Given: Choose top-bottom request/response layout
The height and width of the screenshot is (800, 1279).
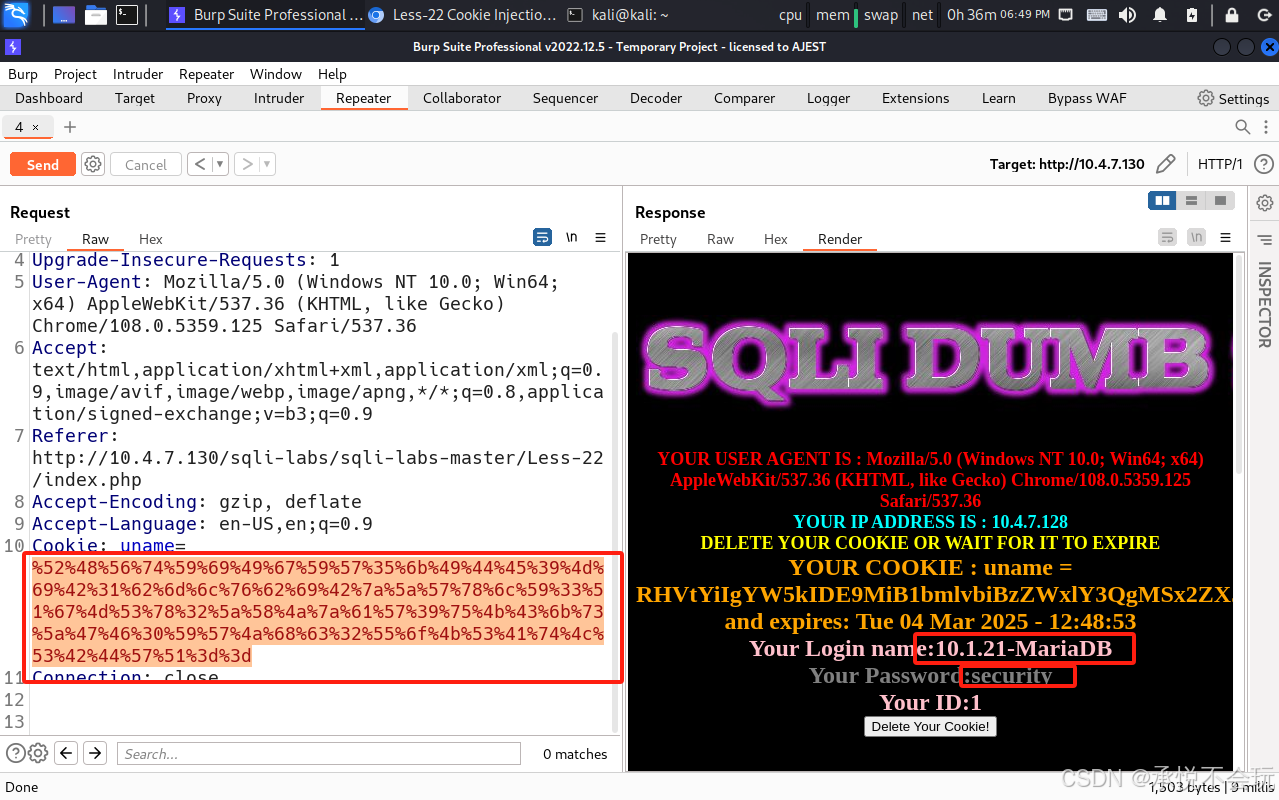Looking at the screenshot, I should (1191, 201).
